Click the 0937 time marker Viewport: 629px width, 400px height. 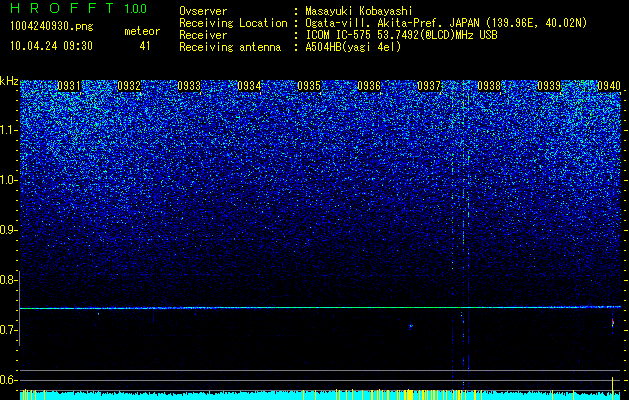(429, 86)
